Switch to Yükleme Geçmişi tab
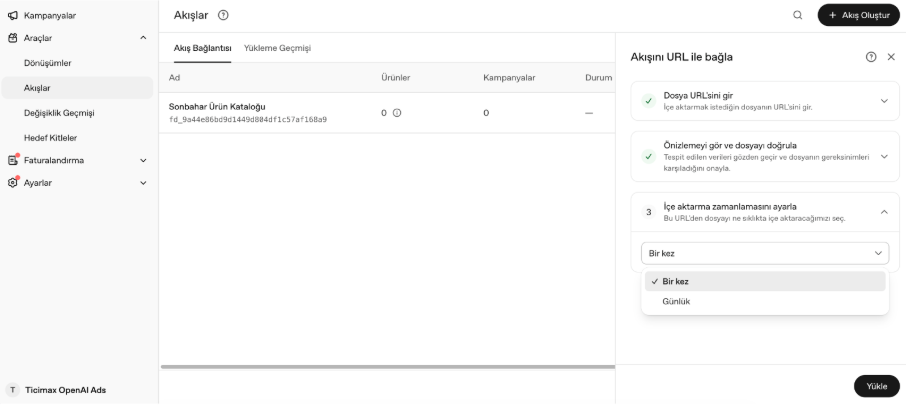 pyautogui.click(x=277, y=48)
